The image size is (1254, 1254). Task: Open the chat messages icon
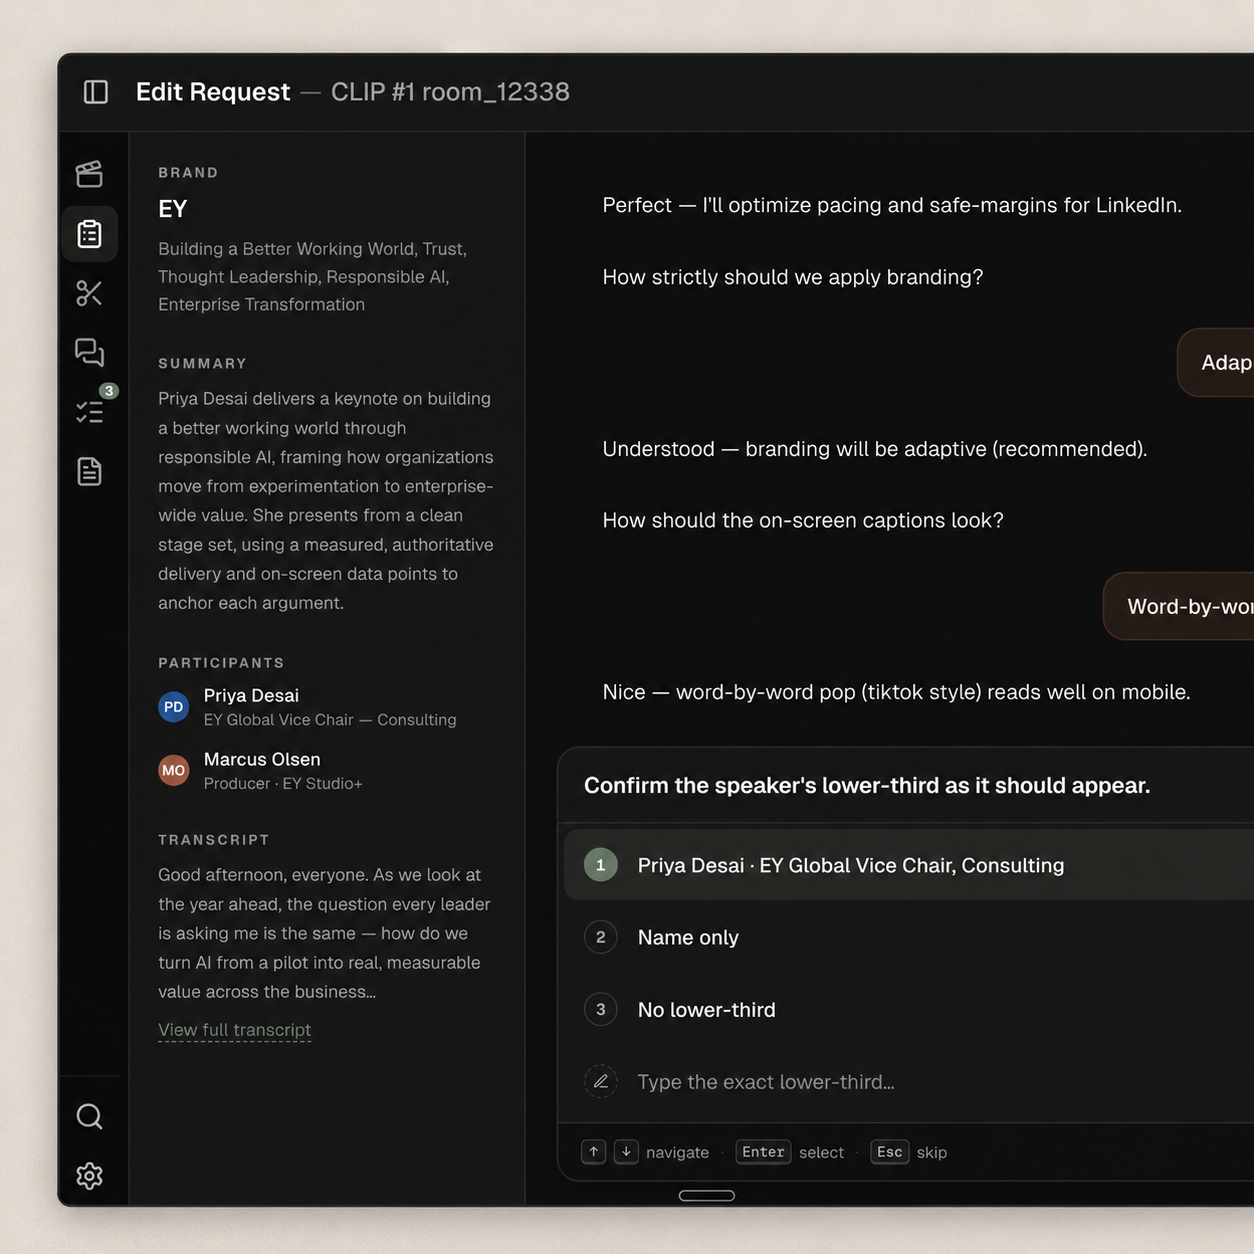(x=90, y=352)
